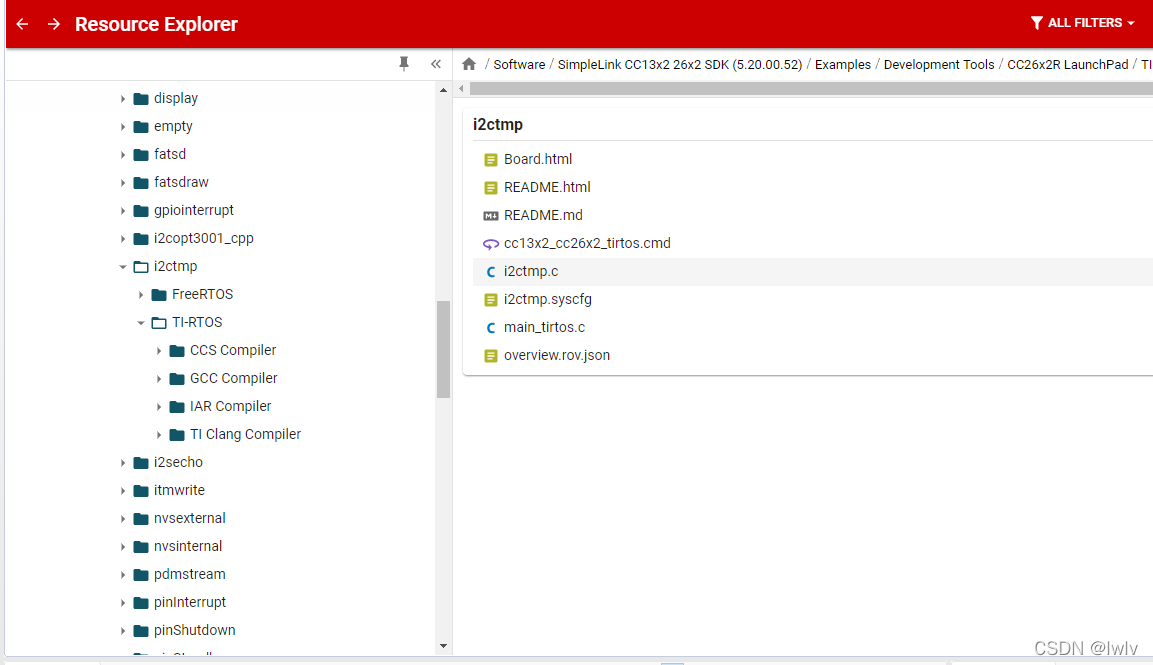This screenshot has height=665, width=1153.
Task: Click the i2ctmp.c C-file icon
Action: (490, 272)
